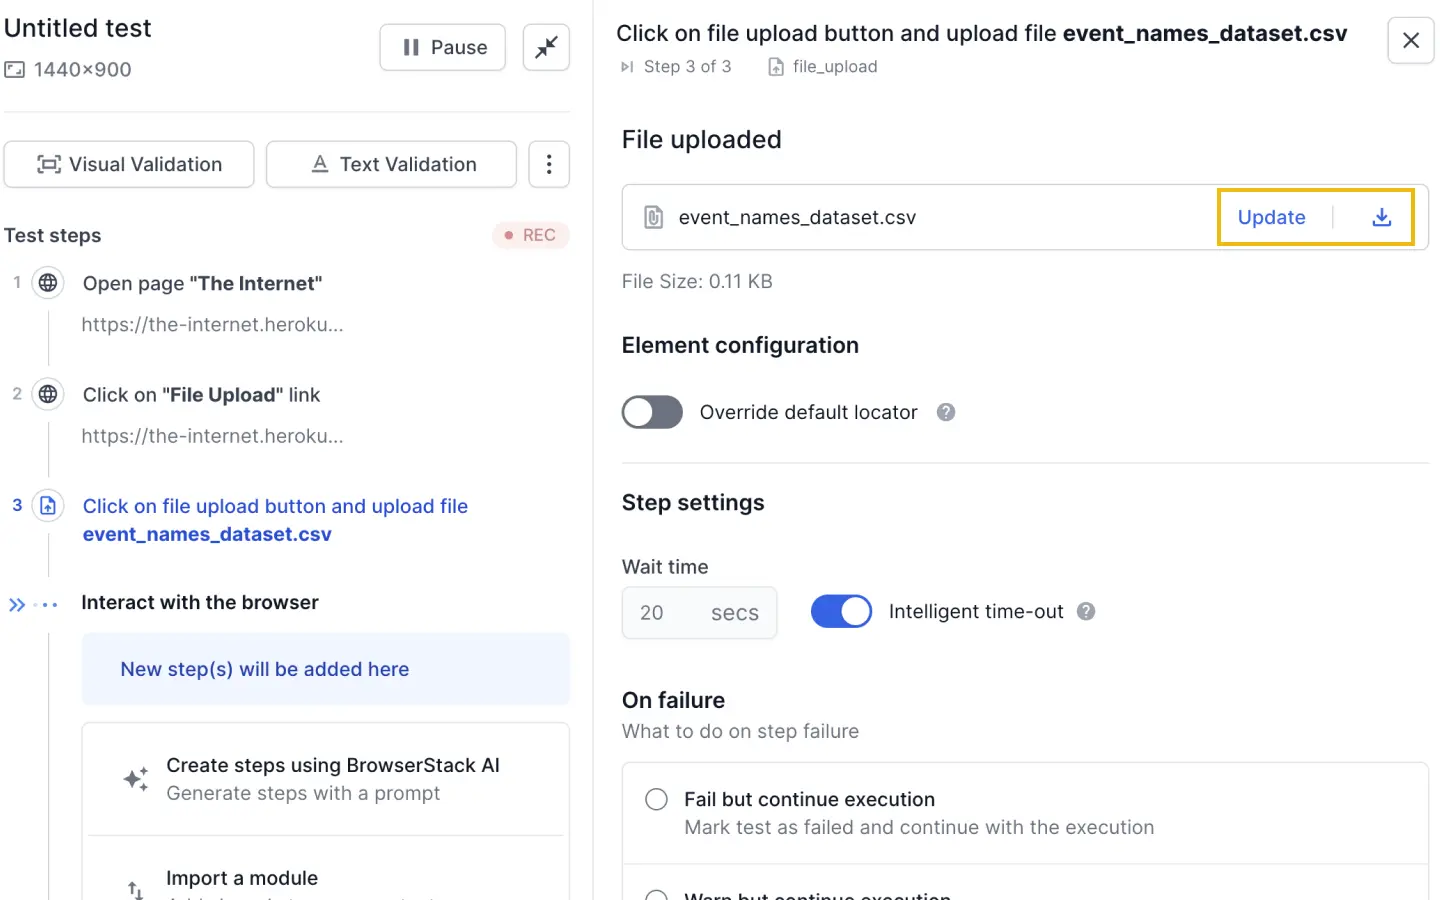This screenshot has width=1440, height=900.
Task: Pause the test recording
Action: click(443, 47)
